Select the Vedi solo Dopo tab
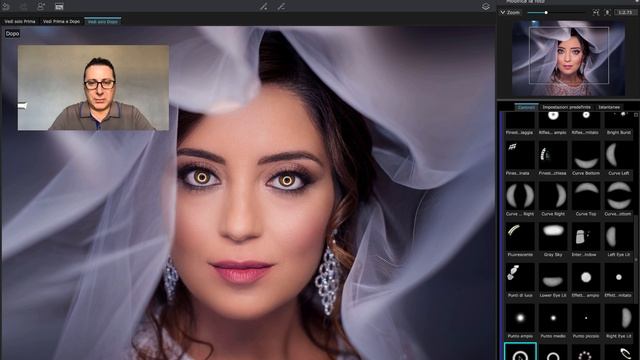The image size is (640, 360). pos(103,21)
